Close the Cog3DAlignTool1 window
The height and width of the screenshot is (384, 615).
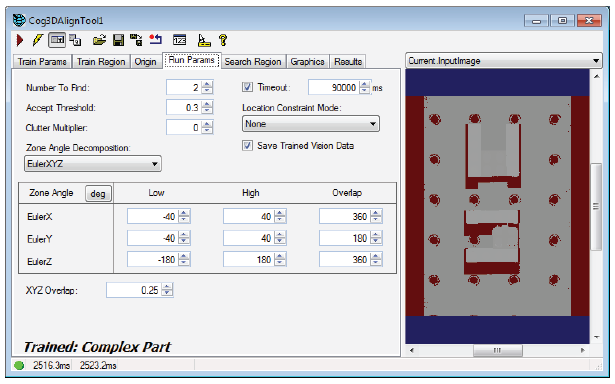coord(589,20)
